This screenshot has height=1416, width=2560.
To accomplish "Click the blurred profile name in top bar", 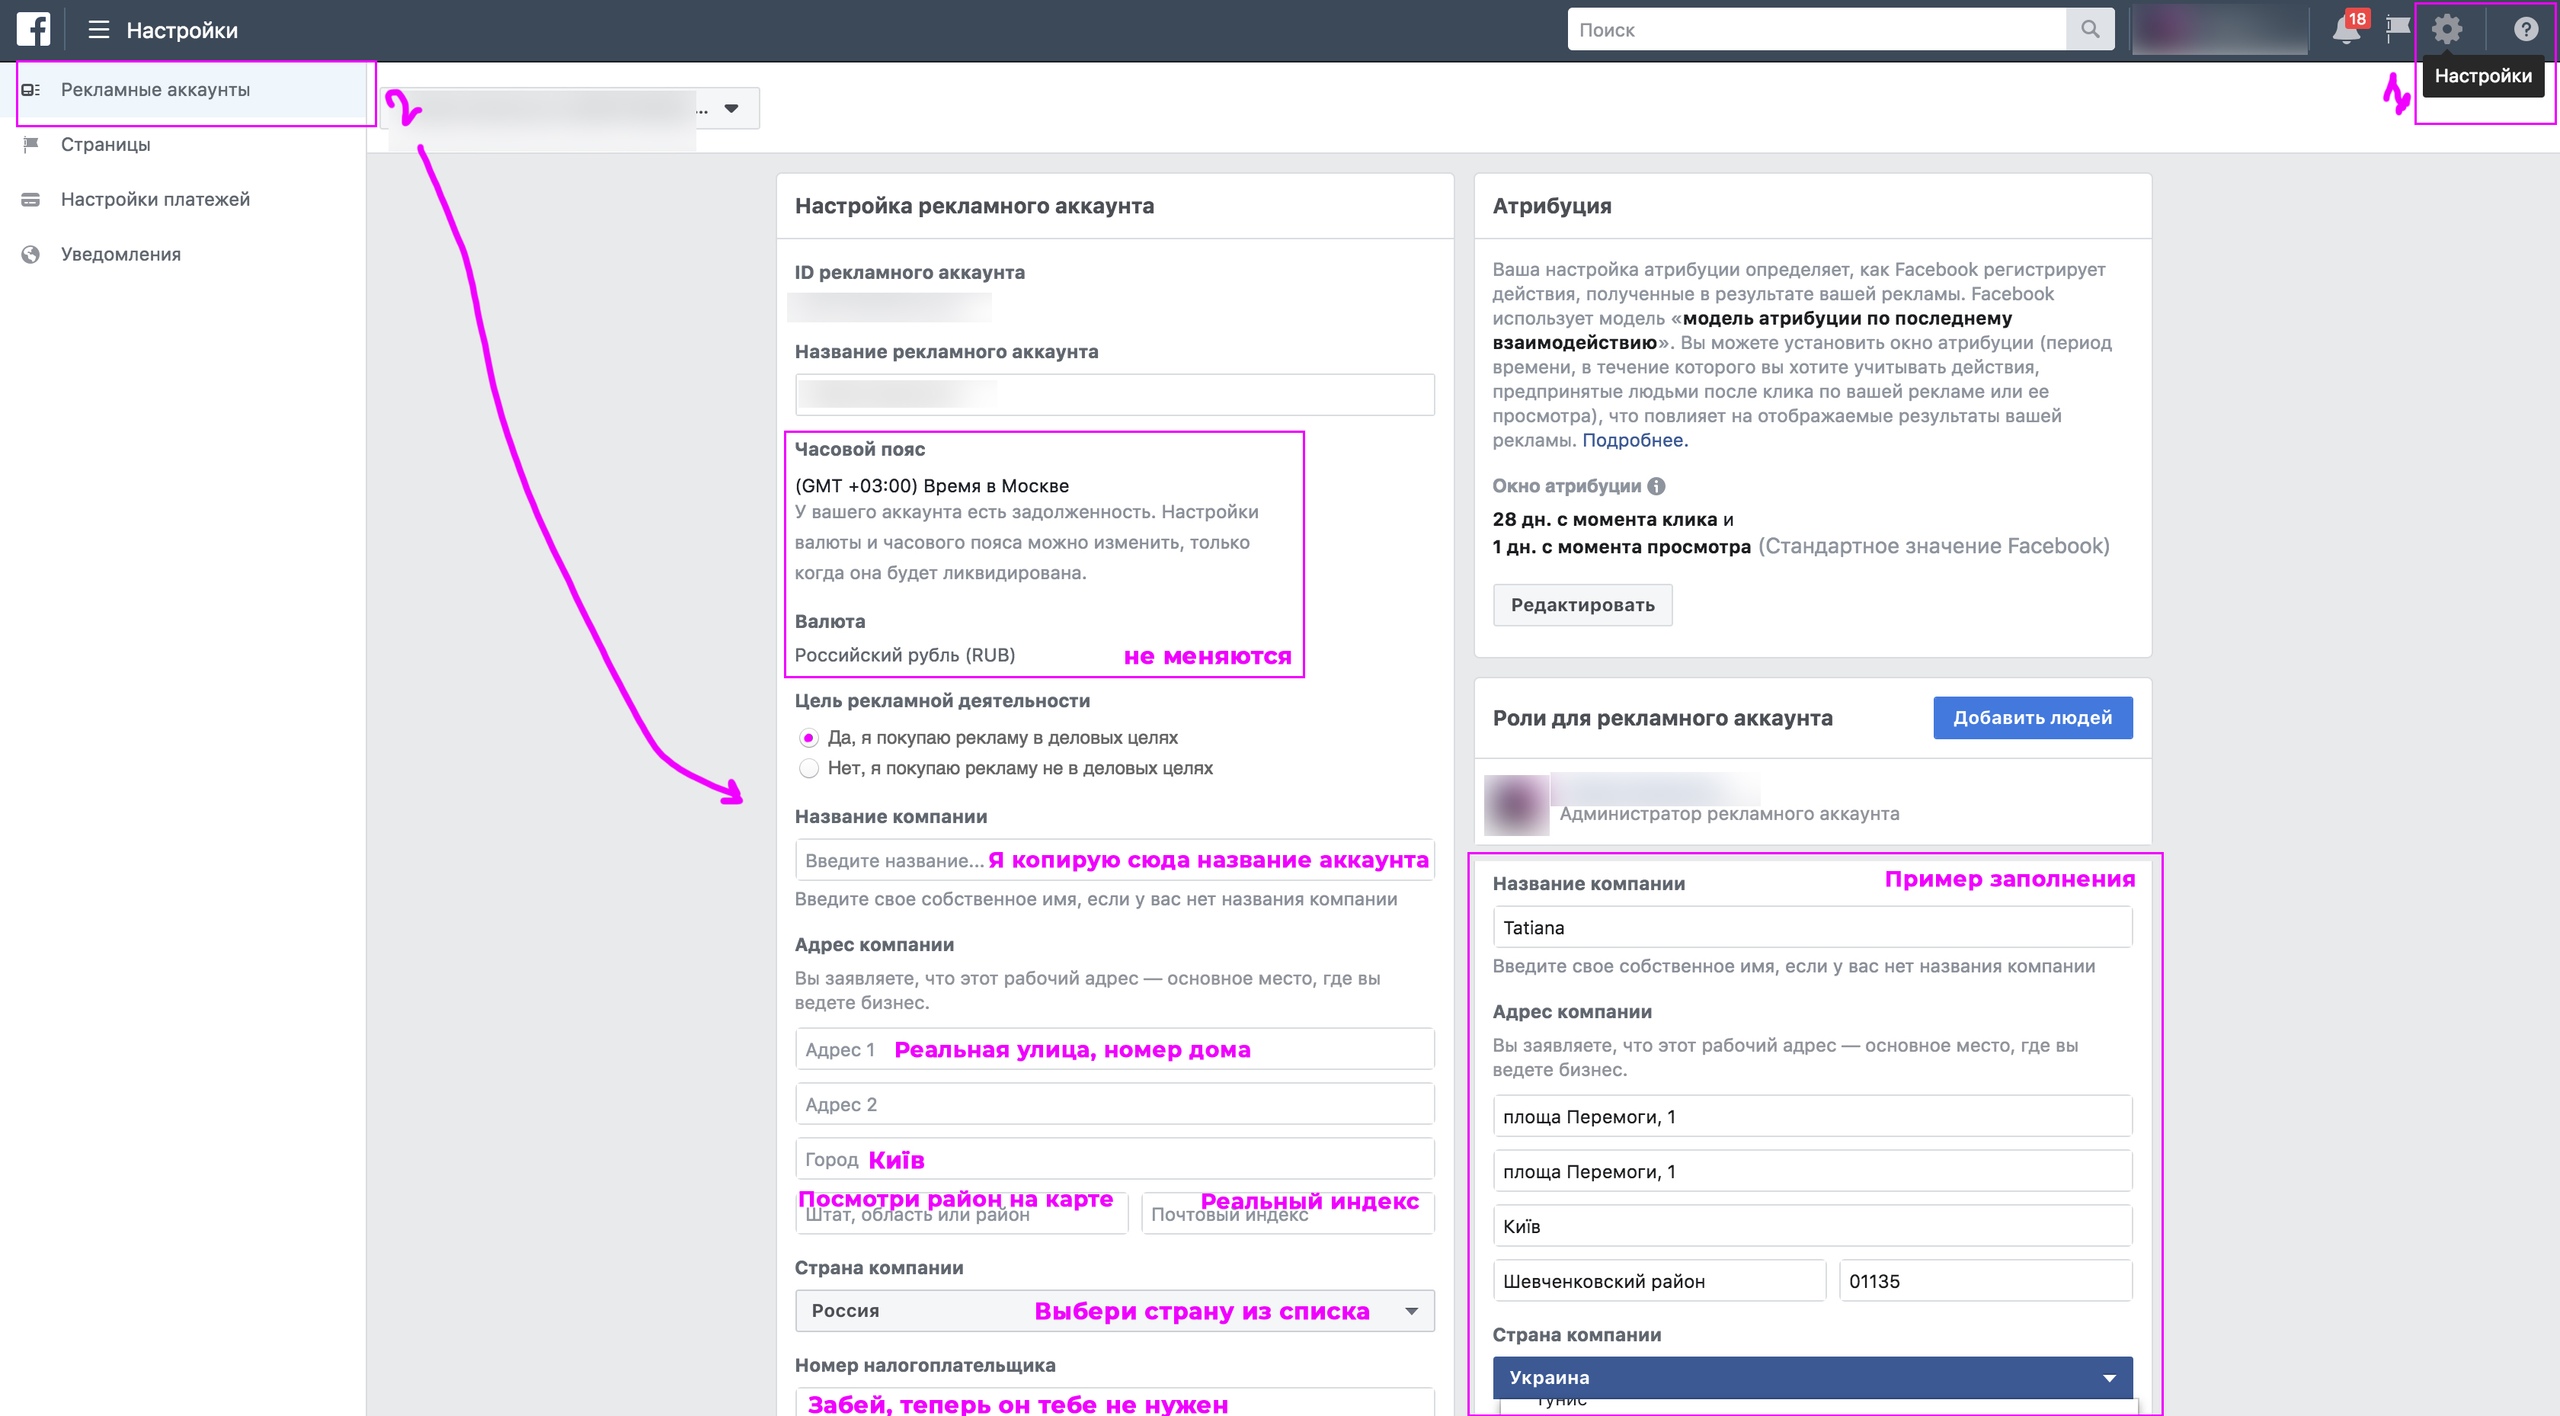I will [x=2219, y=29].
